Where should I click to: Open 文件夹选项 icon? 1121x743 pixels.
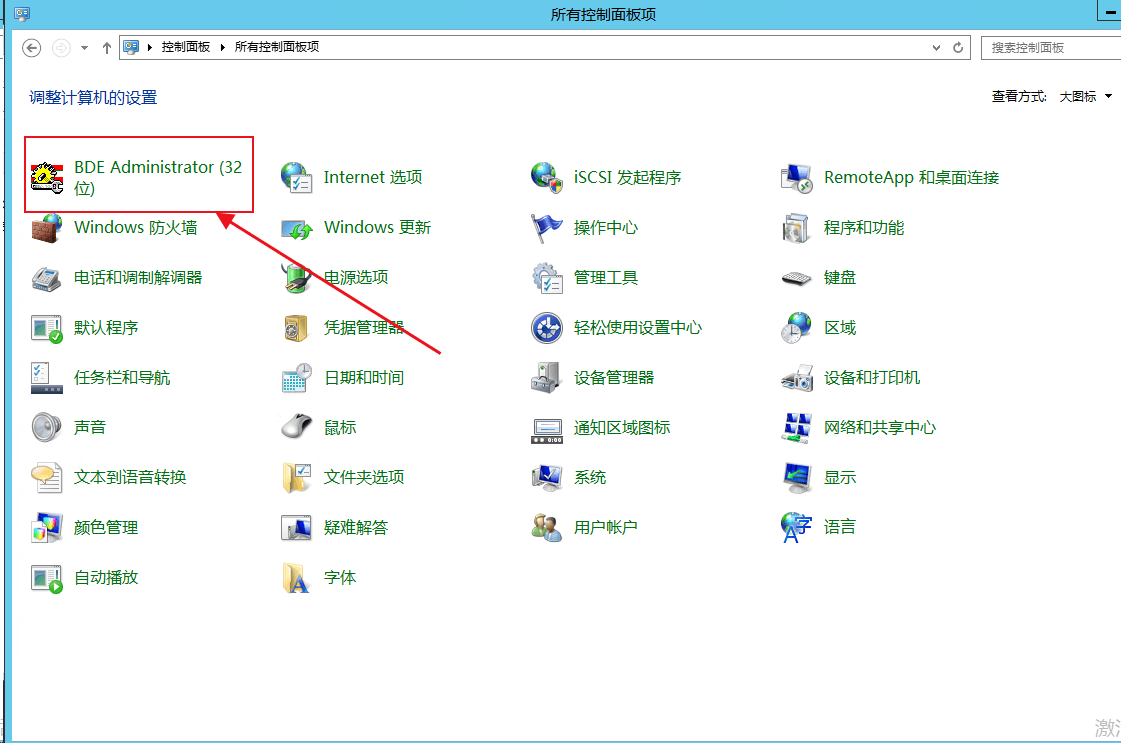tap(296, 478)
